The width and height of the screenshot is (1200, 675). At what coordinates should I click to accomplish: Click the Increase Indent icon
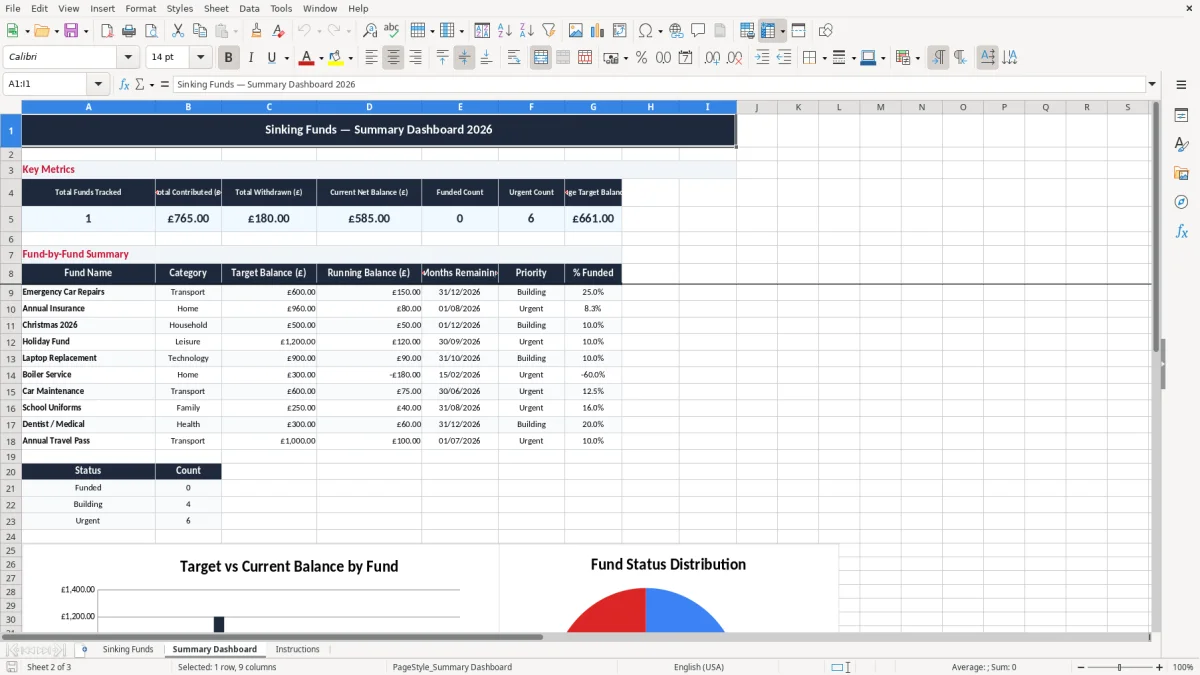pyautogui.click(x=762, y=58)
